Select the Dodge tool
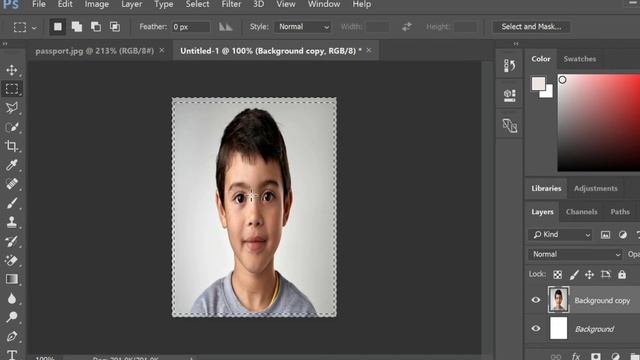 coord(11,317)
